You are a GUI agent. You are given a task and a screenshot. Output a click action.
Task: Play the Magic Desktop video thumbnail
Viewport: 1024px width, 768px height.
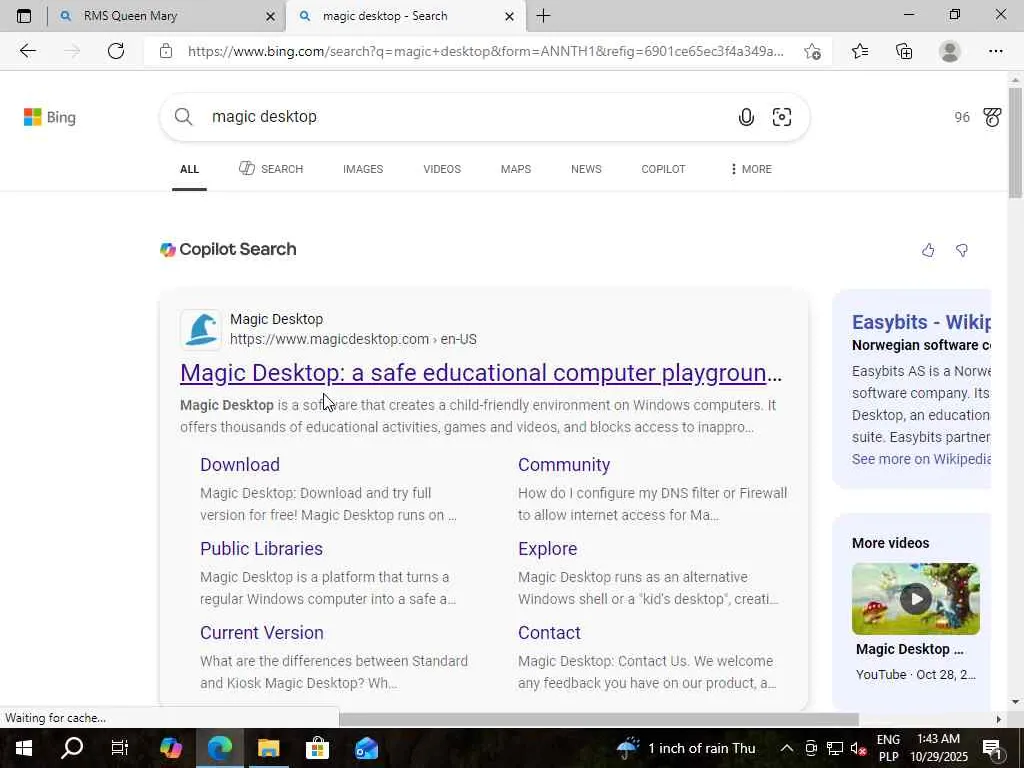(916, 599)
